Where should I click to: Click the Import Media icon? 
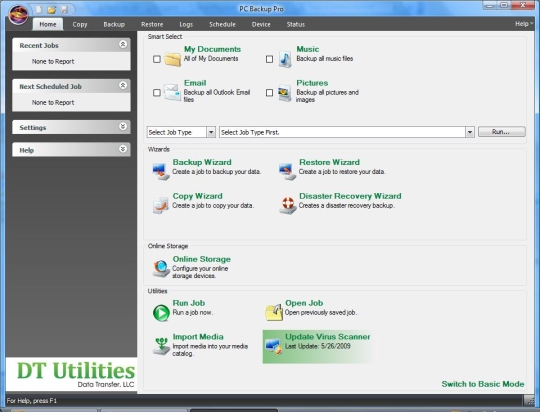(x=161, y=346)
